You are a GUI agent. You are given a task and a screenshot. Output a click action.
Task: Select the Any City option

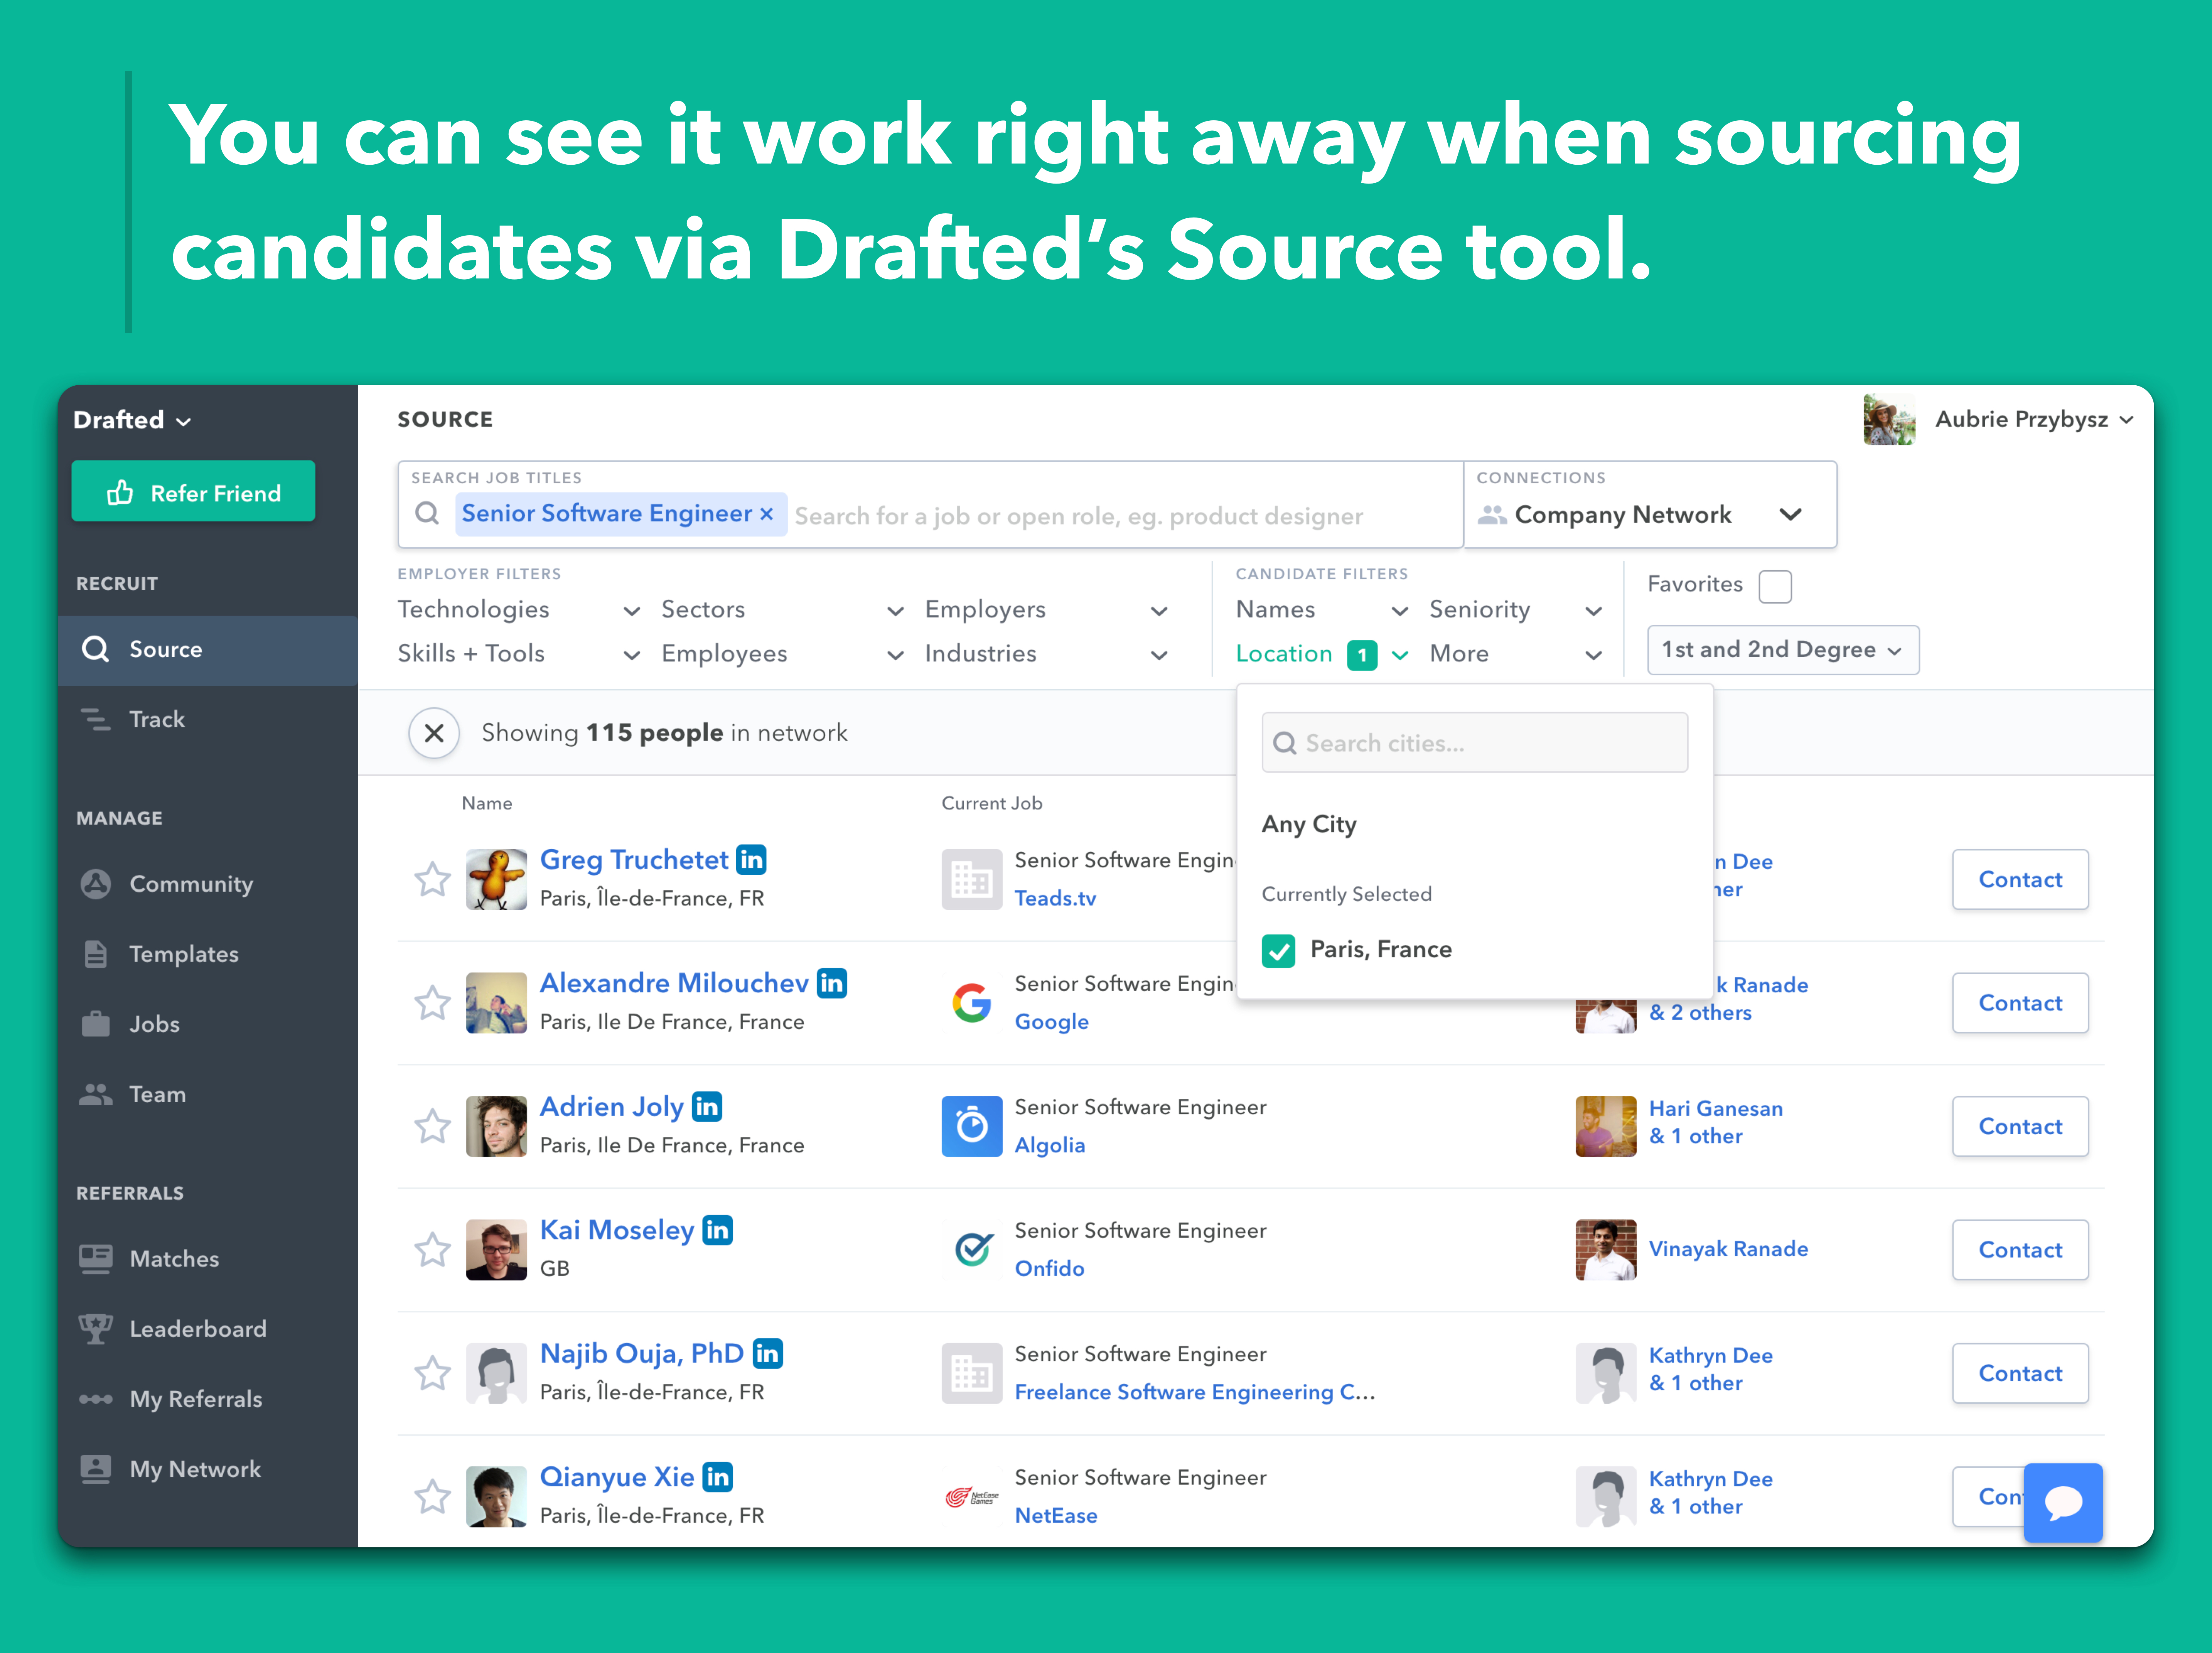1309,825
